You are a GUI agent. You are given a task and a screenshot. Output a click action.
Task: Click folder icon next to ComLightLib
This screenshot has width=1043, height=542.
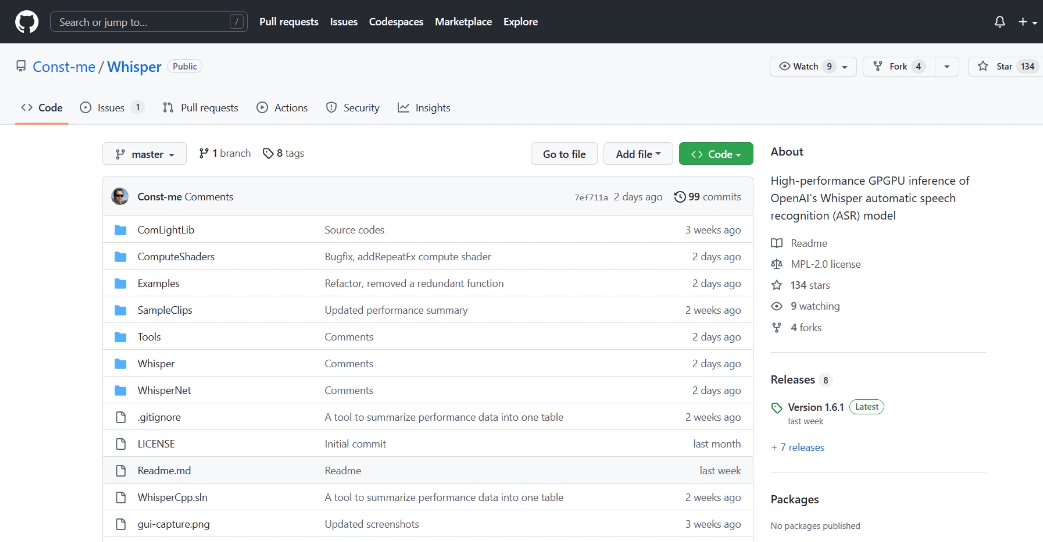120,230
